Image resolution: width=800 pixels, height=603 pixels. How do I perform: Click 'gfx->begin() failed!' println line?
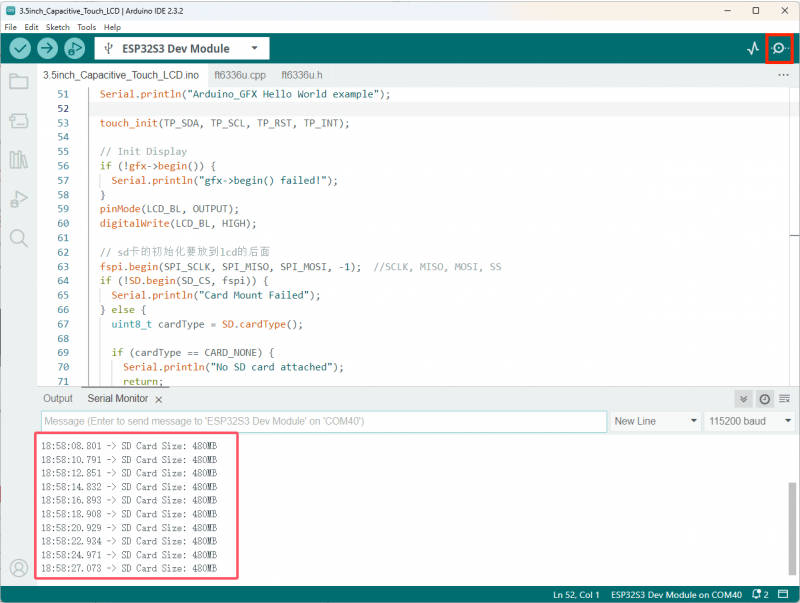224,180
